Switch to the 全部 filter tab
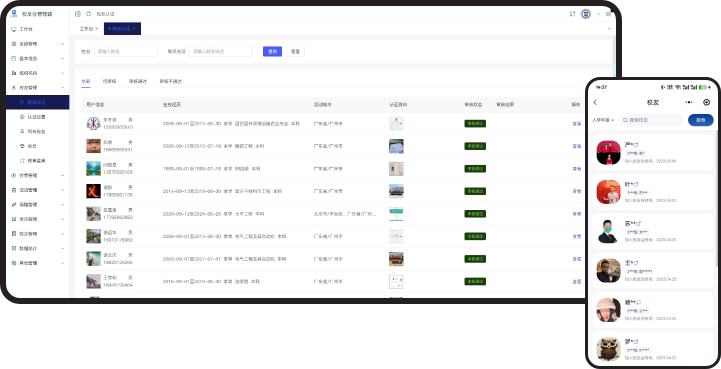 [x=86, y=81]
